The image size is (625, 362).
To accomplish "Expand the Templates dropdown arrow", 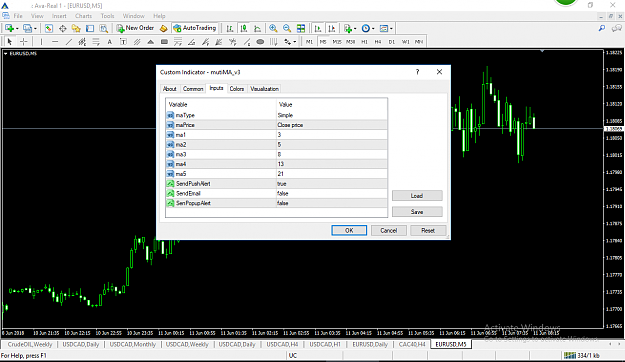I will tap(391, 29).
